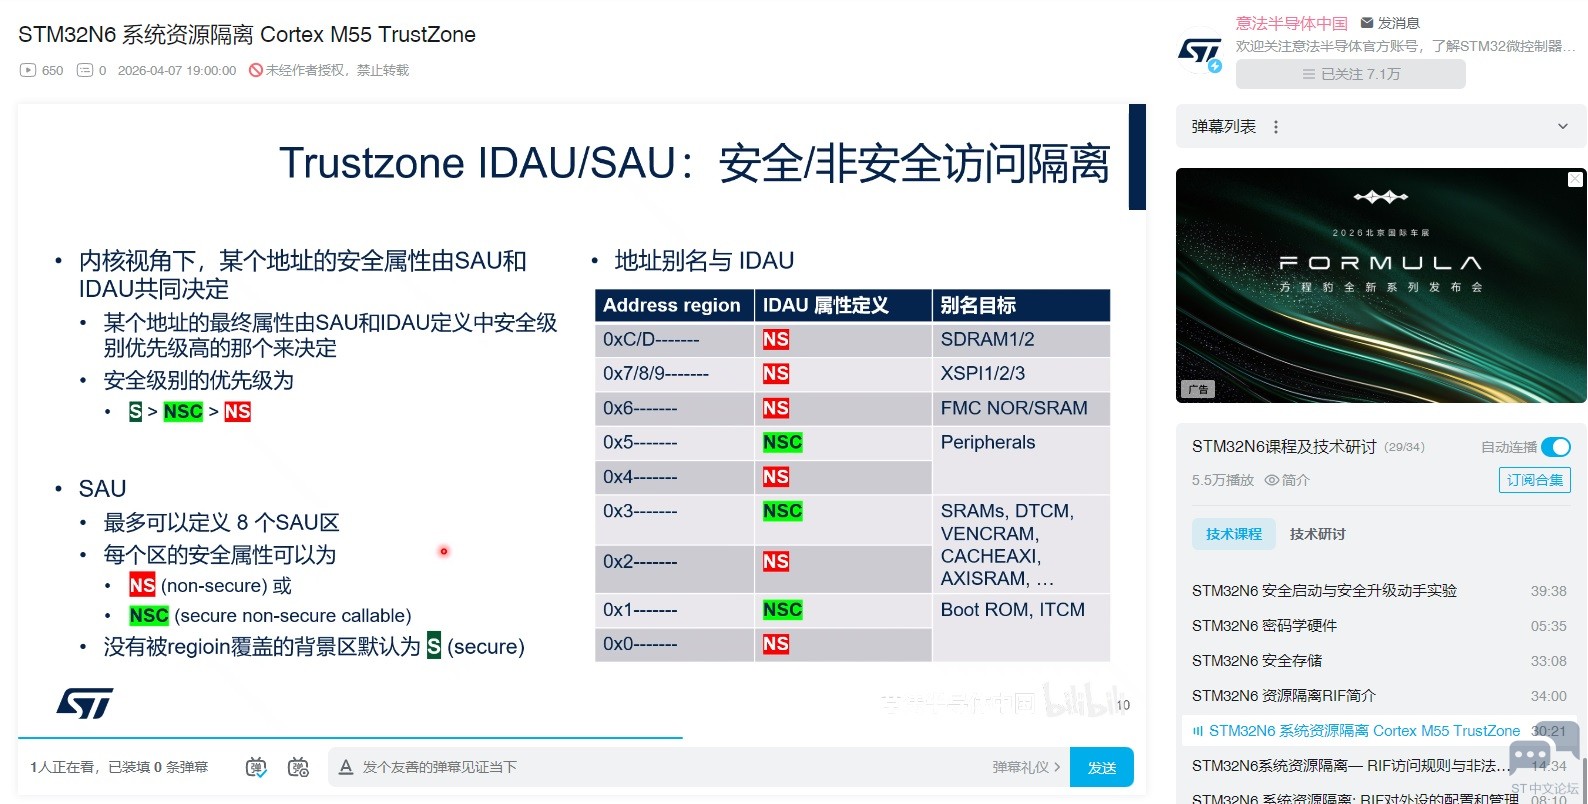Click the STM32N6课程及技术研讨 collection title

click(x=1284, y=447)
